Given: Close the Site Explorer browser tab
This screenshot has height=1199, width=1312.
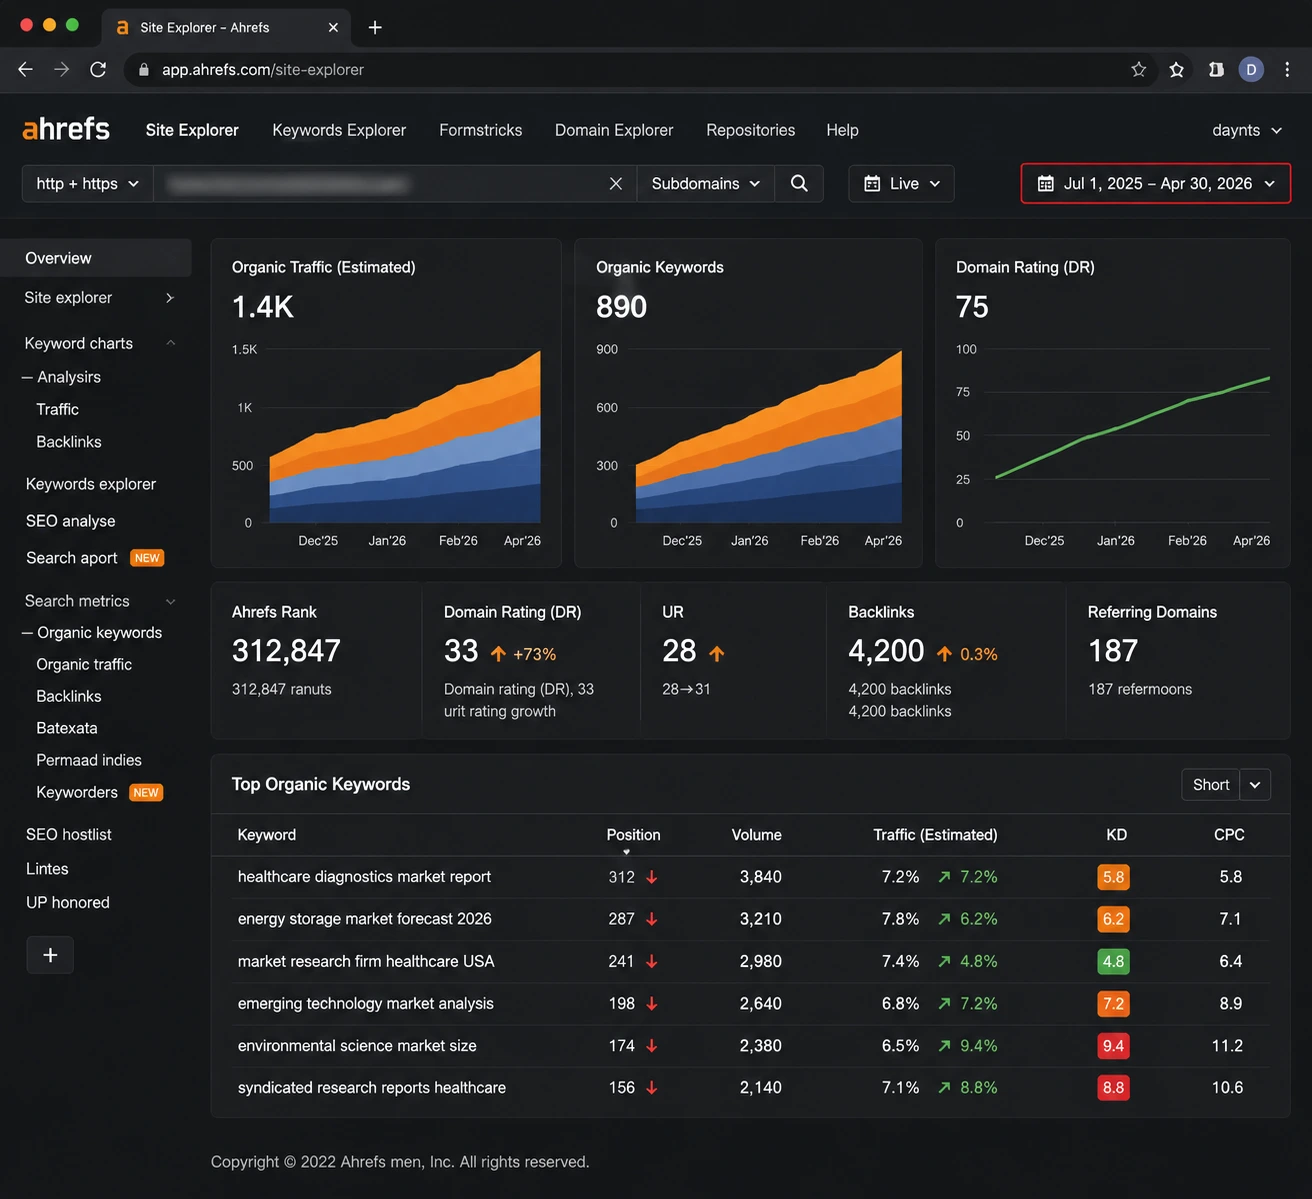Looking at the screenshot, I should coord(333,27).
